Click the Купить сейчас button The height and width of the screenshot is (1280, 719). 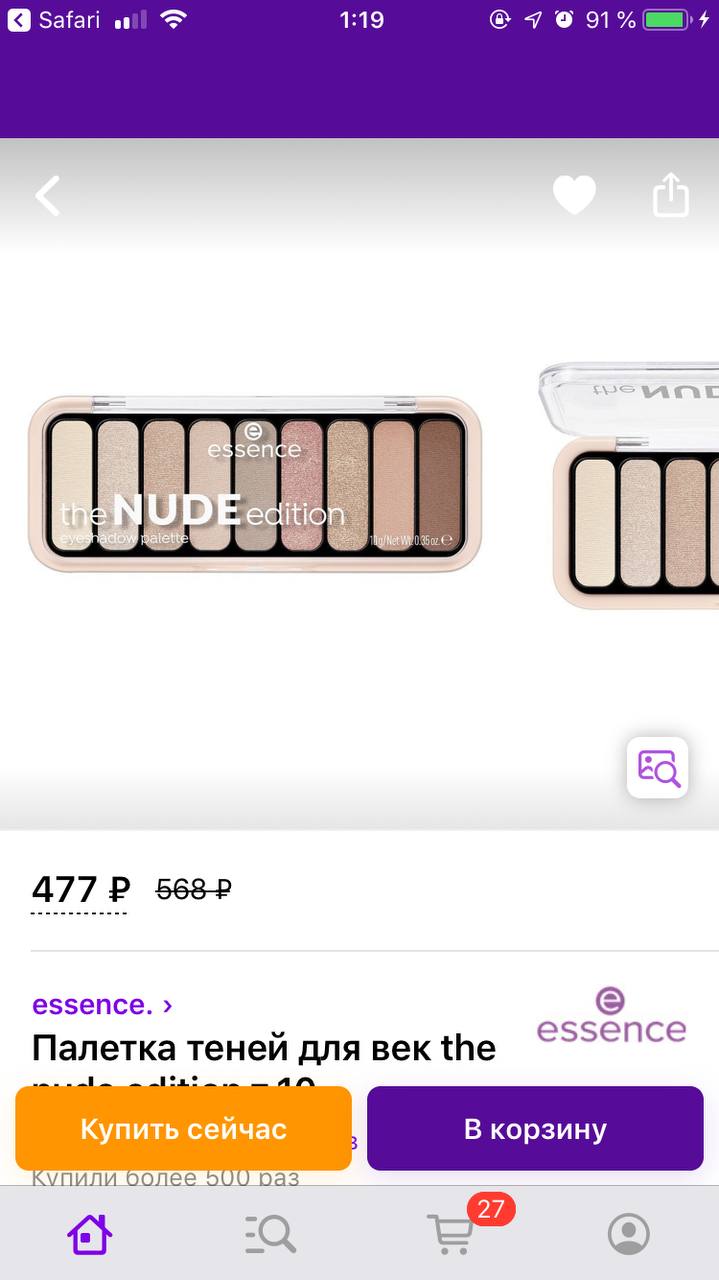pyautogui.click(x=184, y=1129)
